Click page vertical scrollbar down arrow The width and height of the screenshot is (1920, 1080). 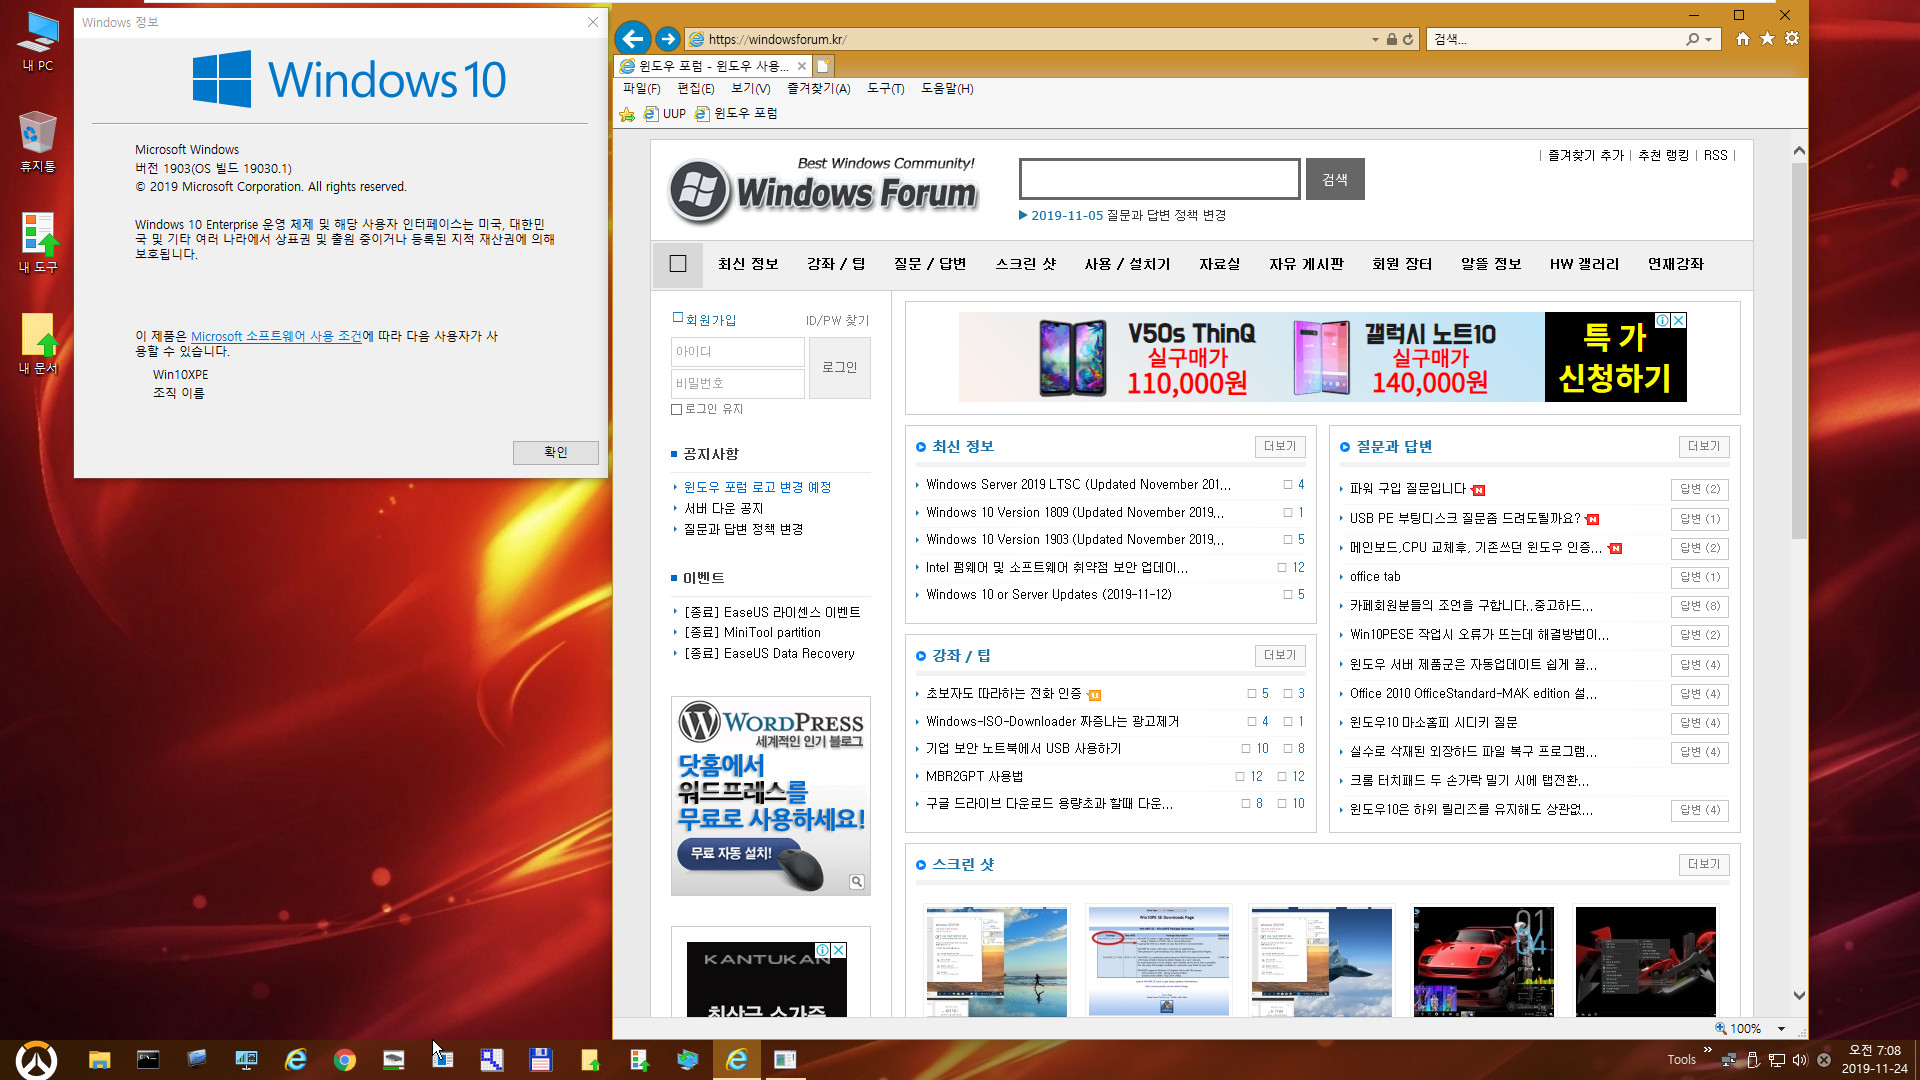(1799, 996)
